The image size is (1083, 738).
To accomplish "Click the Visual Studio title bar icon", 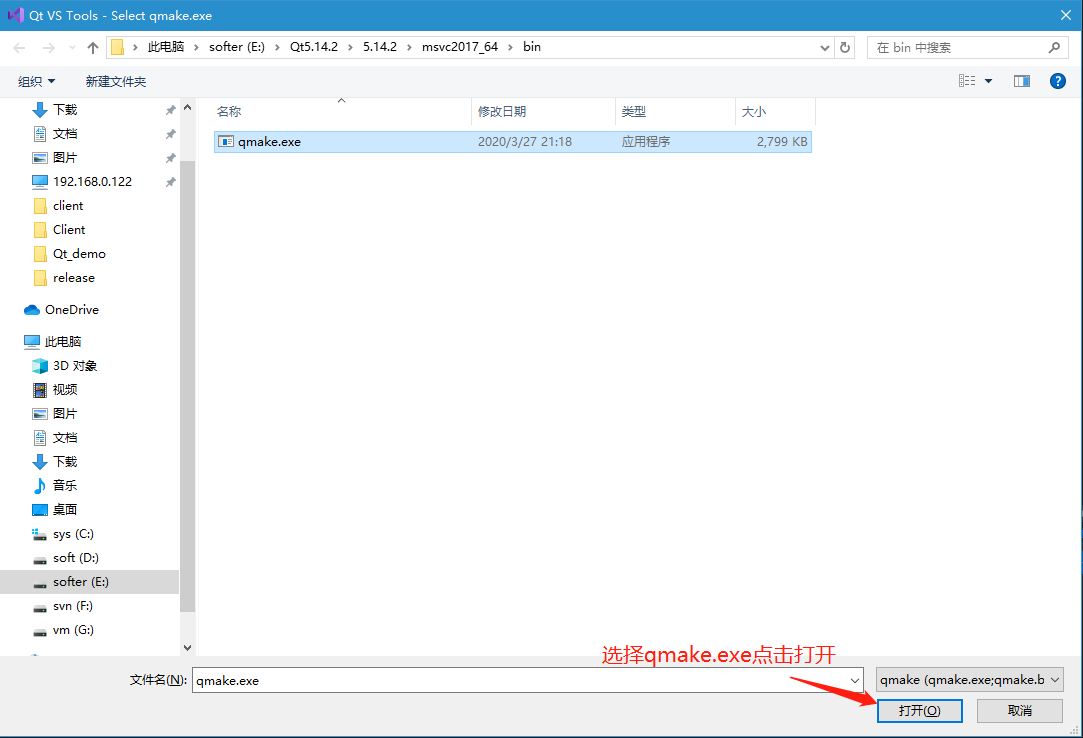I will (x=15, y=15).
